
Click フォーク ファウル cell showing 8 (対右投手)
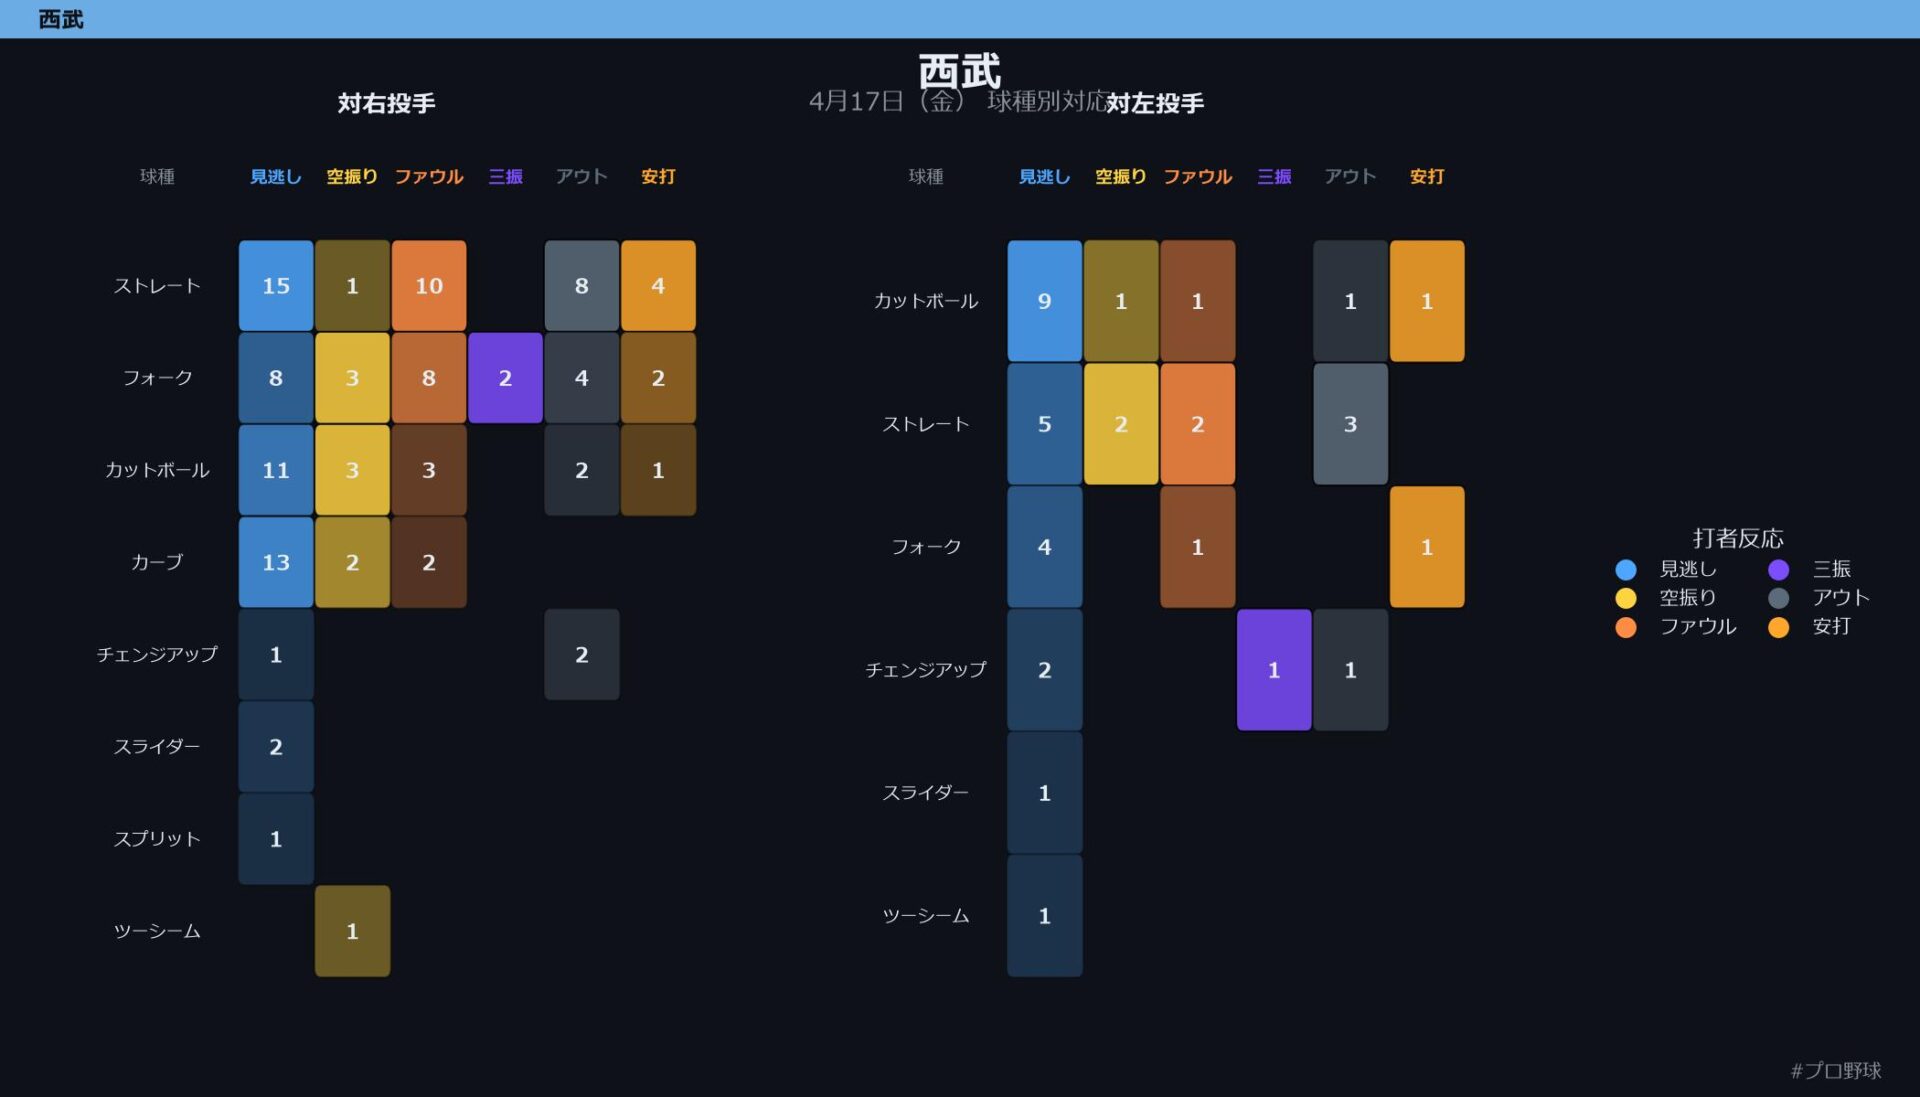click(x=429, y=378)
